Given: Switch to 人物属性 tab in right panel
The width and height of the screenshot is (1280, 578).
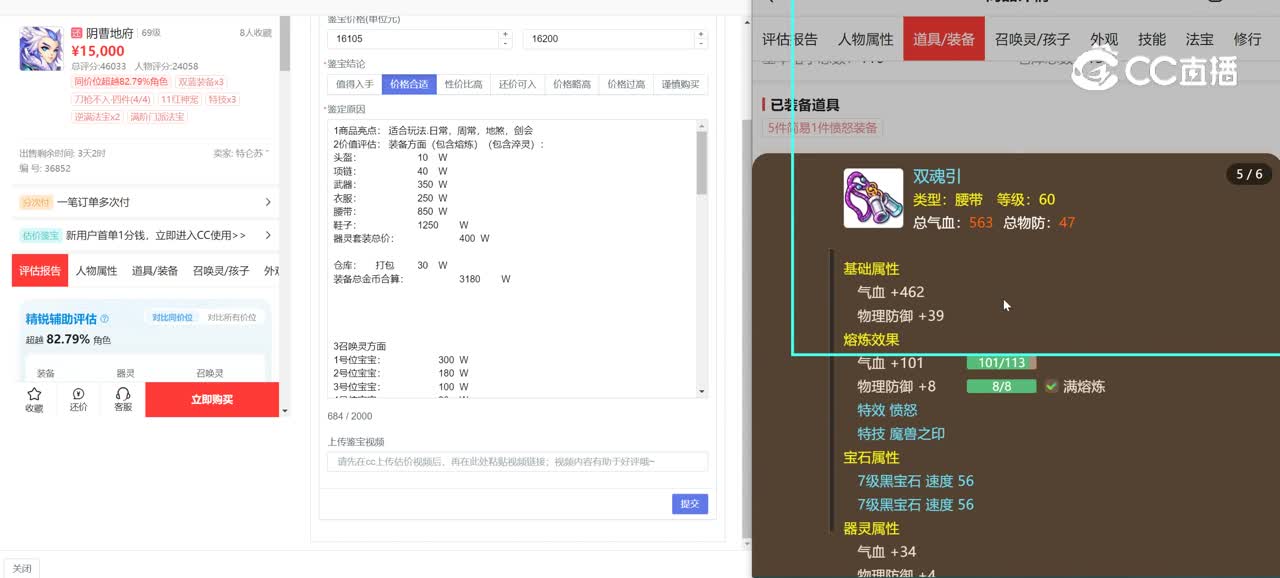Looking at the screenshot, I should (x=865, y=39).
